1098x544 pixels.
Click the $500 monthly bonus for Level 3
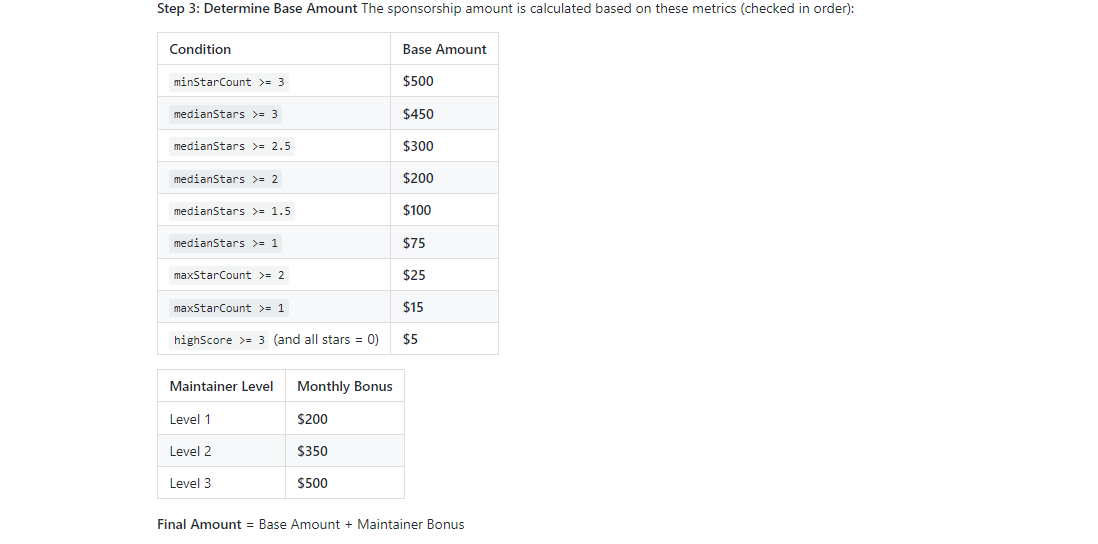click(312, 483)
